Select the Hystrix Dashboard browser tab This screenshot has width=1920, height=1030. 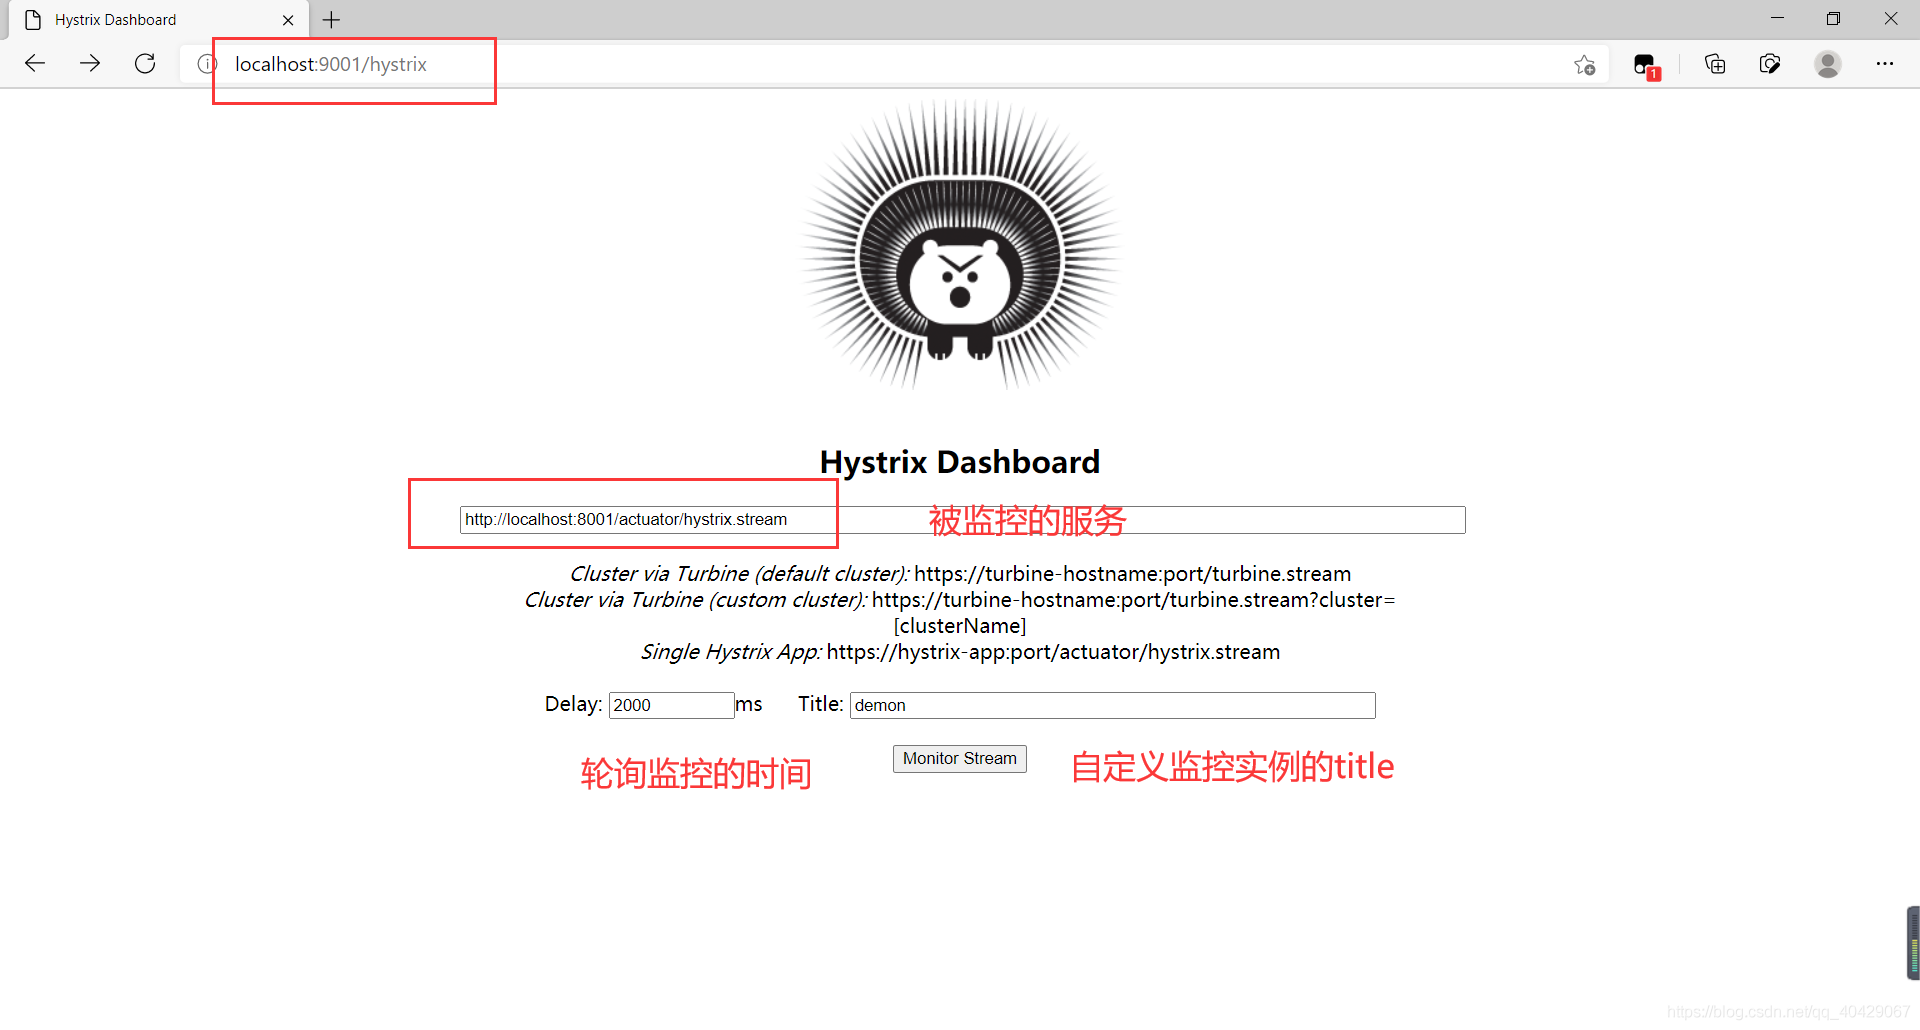click(x=140, y=19)
